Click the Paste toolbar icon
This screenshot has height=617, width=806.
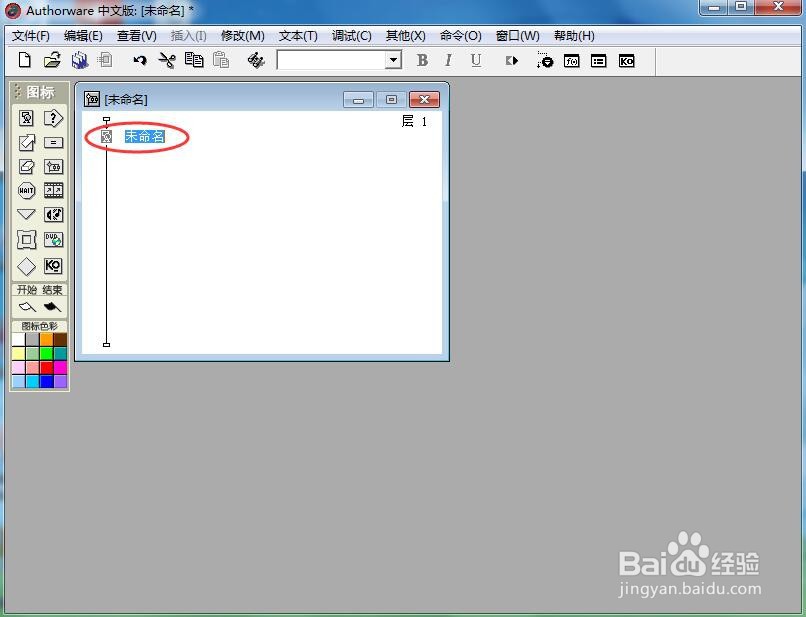221,60
